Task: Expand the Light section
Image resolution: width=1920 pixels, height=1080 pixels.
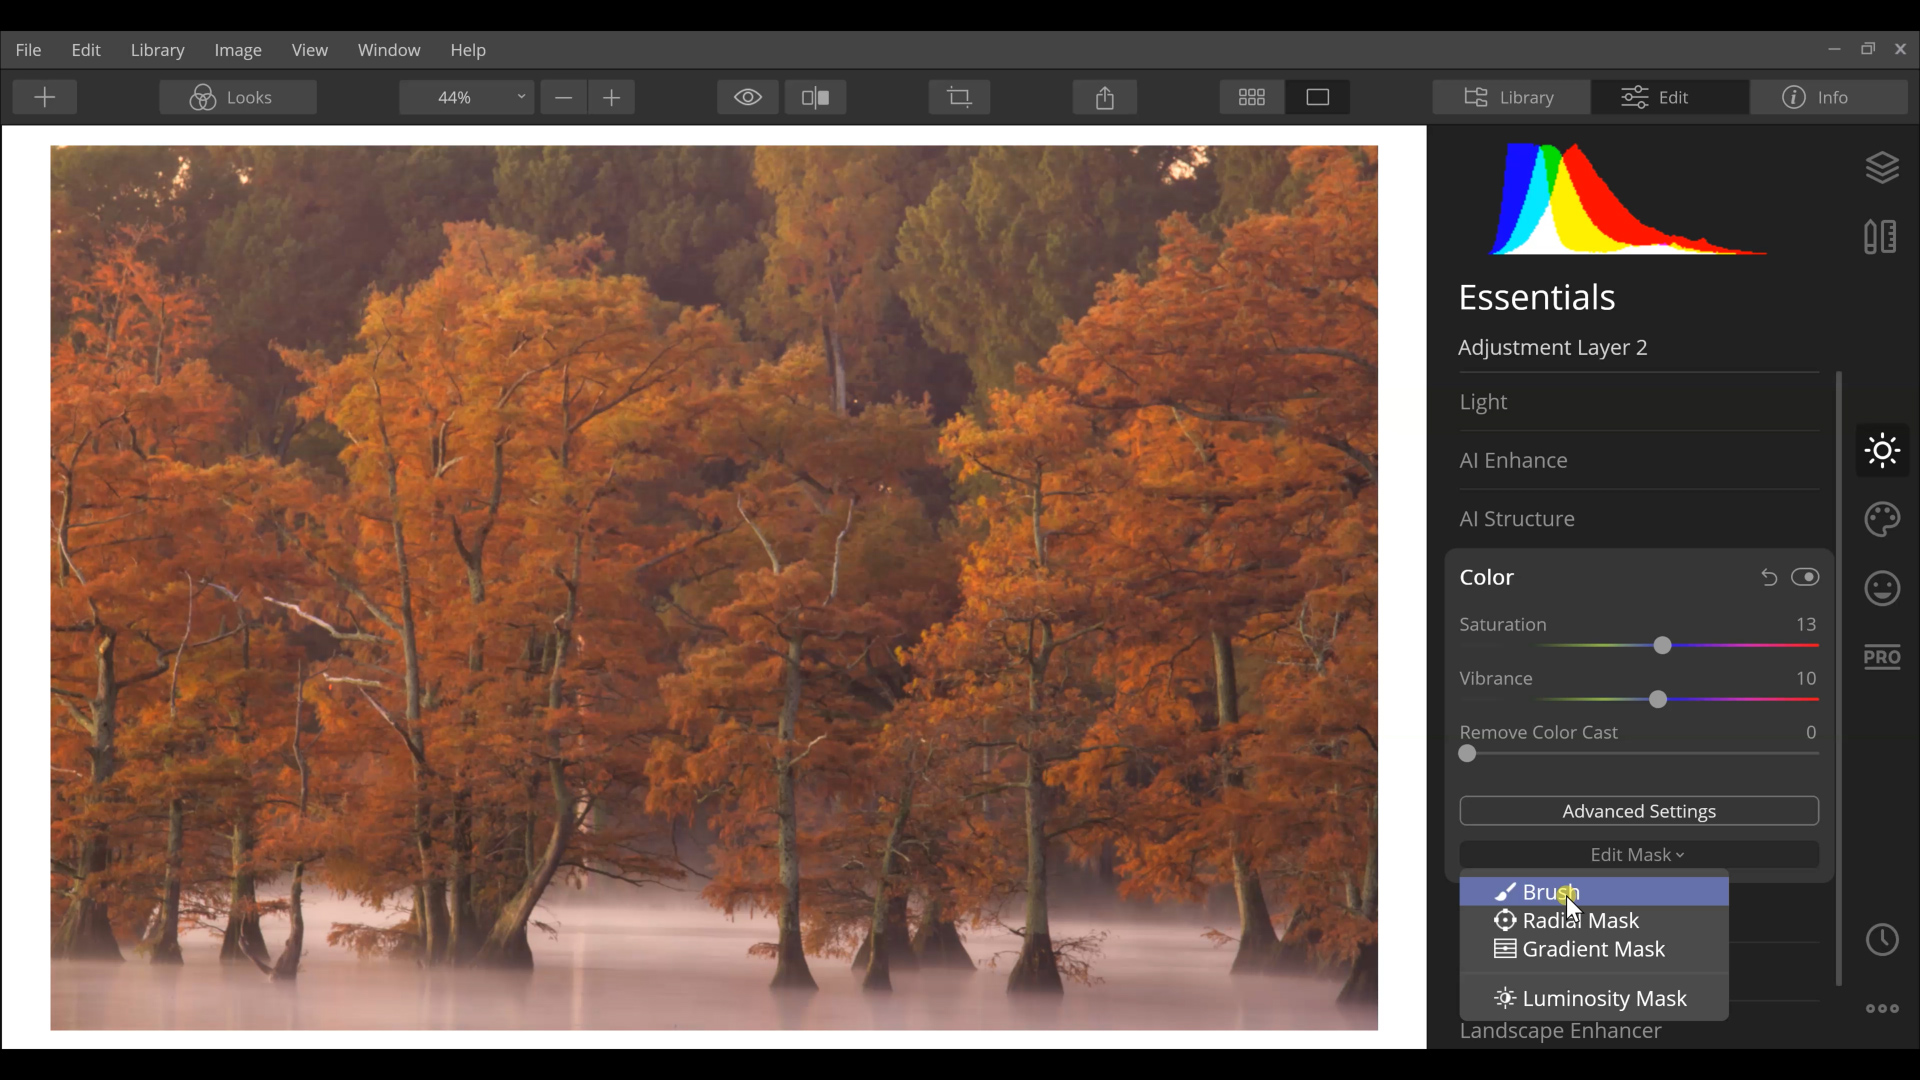Action: click(1638, 402)
